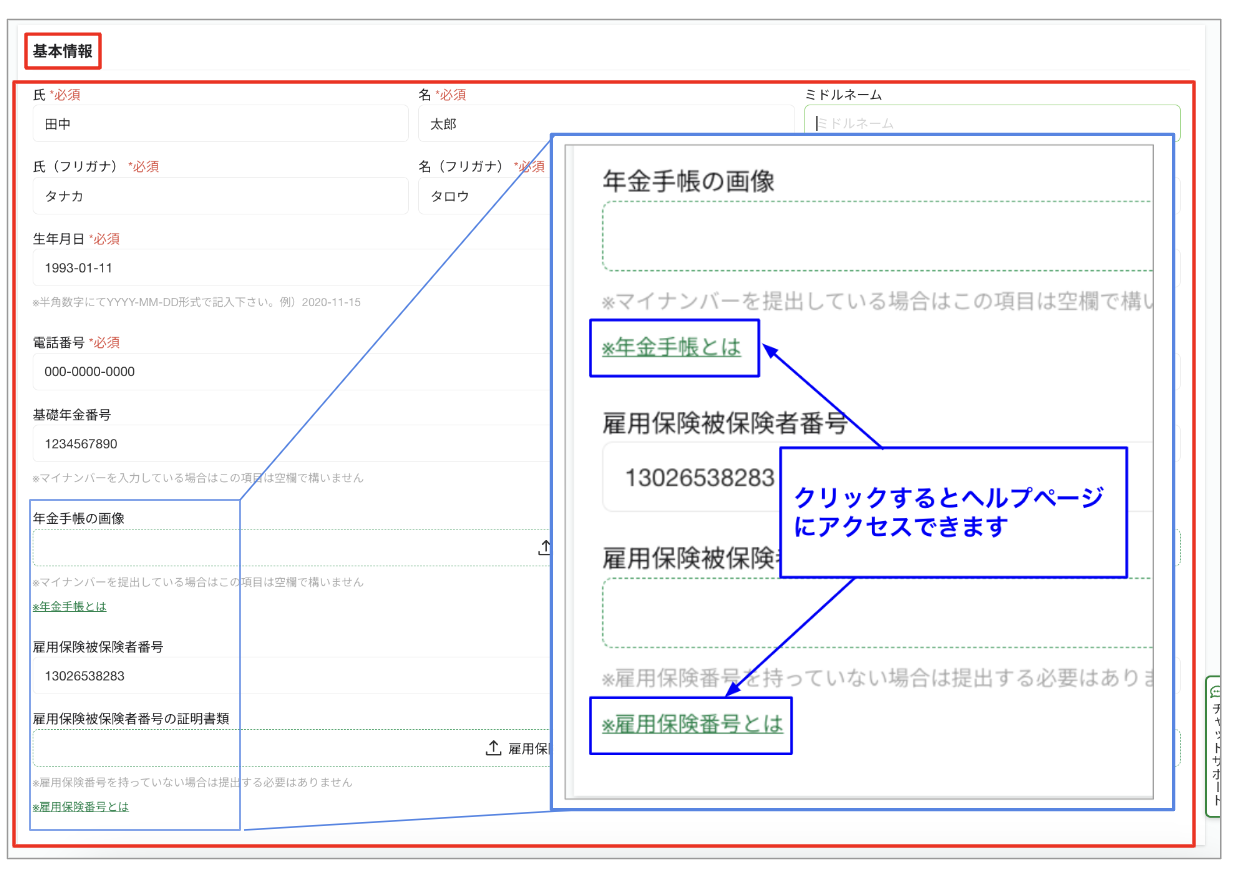Image resolution: width=1238 pixels, height=874 pixels.
Task: Click the upload icon for 雇用保険 証明書類
Action: point(493,748)
